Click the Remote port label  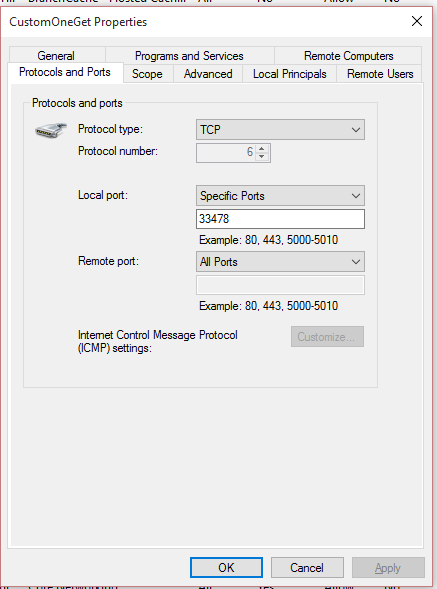click(x=108, y=261)
